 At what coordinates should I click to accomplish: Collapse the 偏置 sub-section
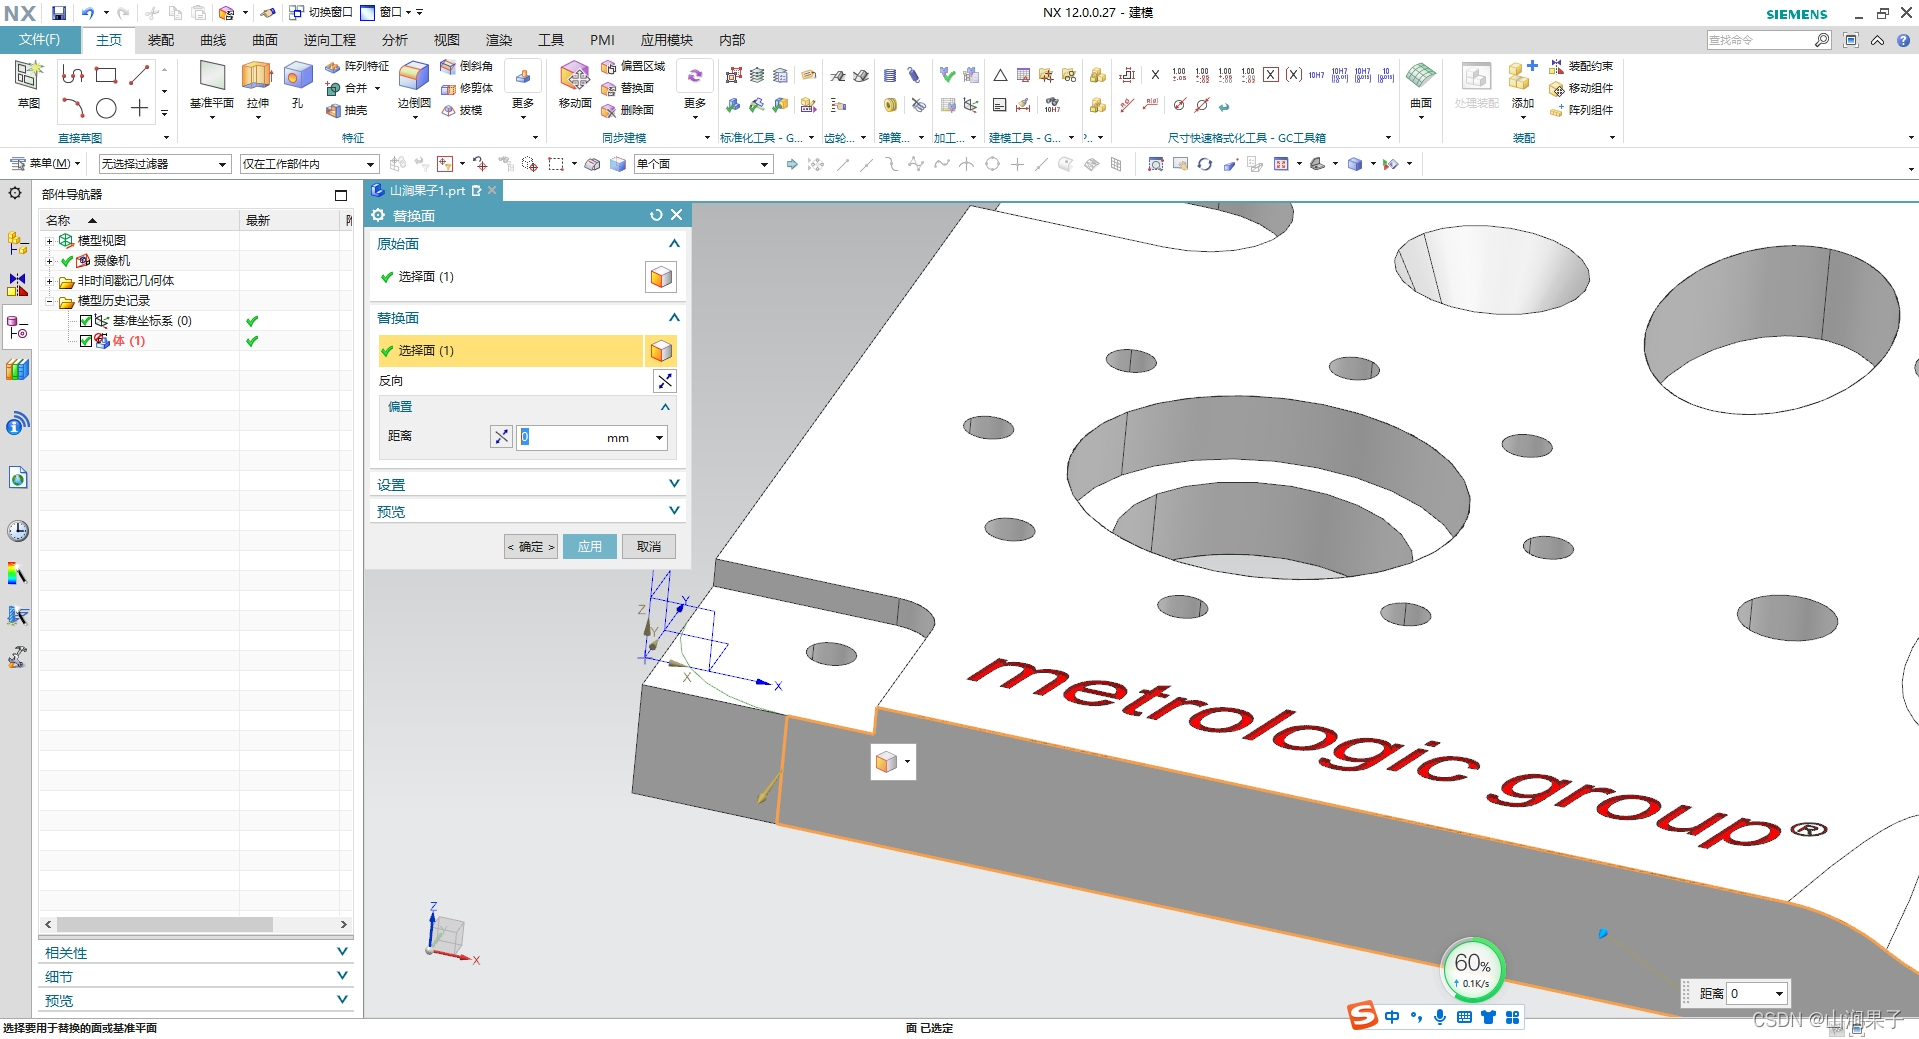(665, 407)
